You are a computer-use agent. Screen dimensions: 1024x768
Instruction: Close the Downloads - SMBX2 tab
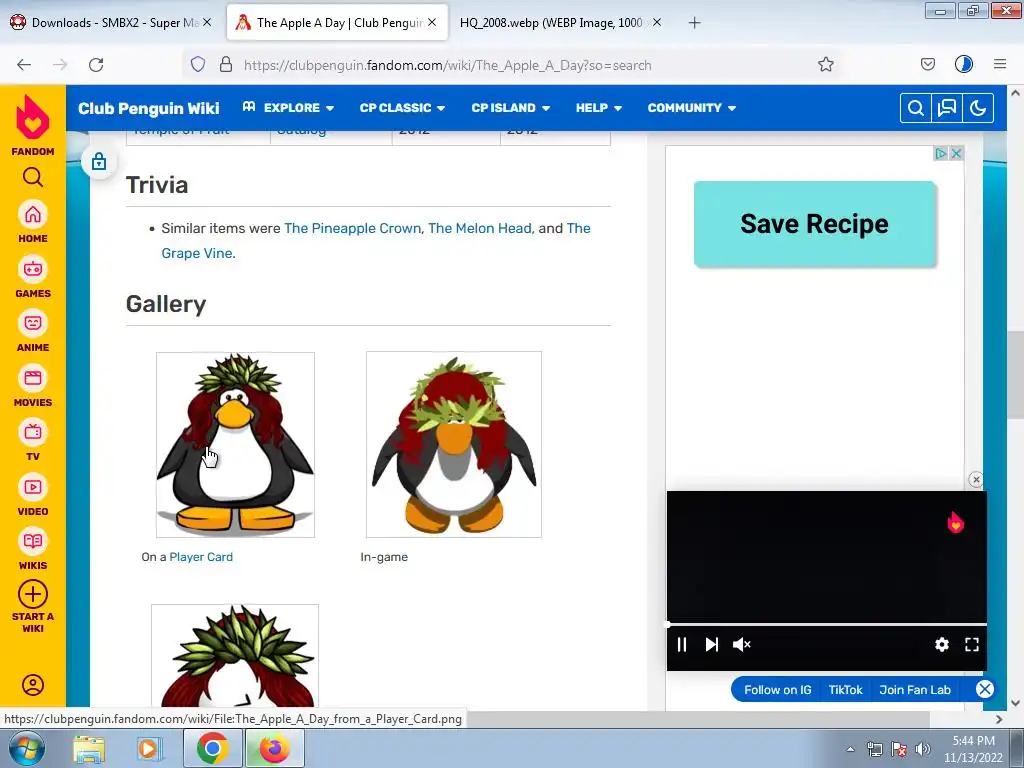pos(206,22)
